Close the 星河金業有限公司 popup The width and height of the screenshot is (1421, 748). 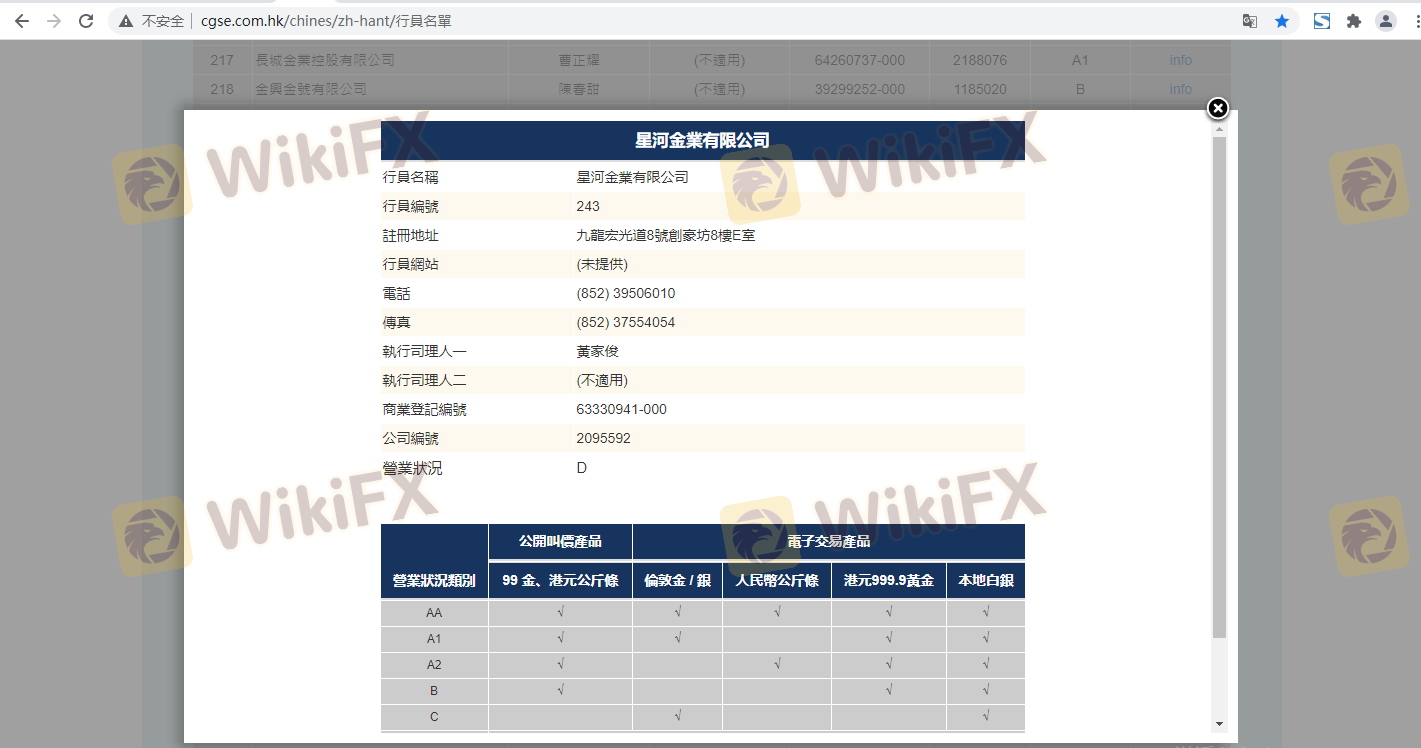1217,108
